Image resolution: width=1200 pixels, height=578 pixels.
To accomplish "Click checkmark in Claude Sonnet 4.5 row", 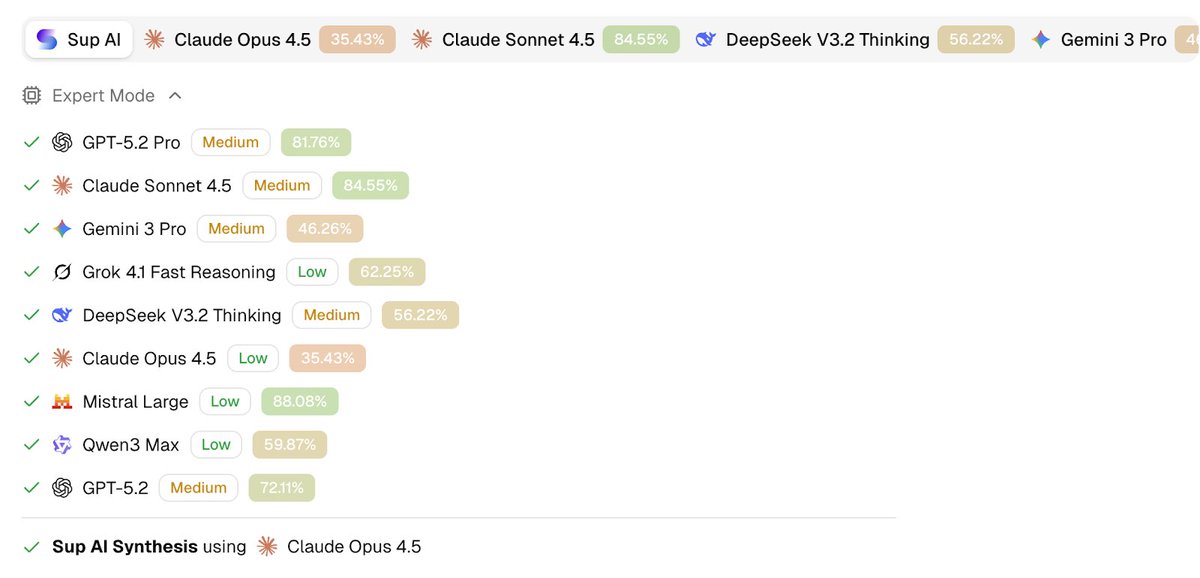I will tap(32, 185).
